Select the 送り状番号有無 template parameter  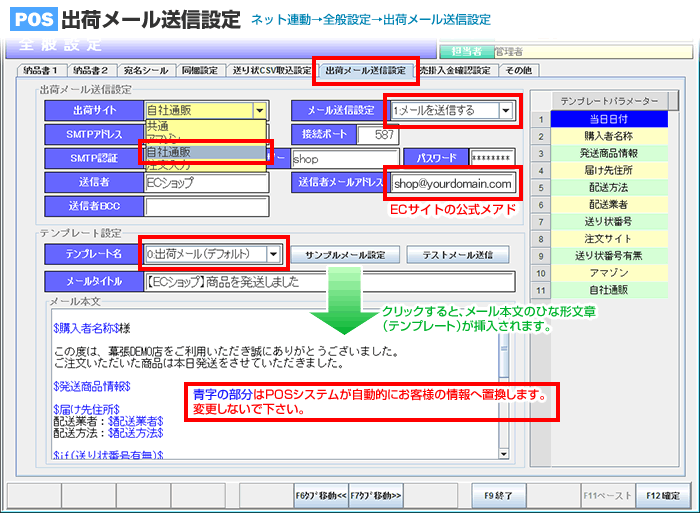click(609, 256)
